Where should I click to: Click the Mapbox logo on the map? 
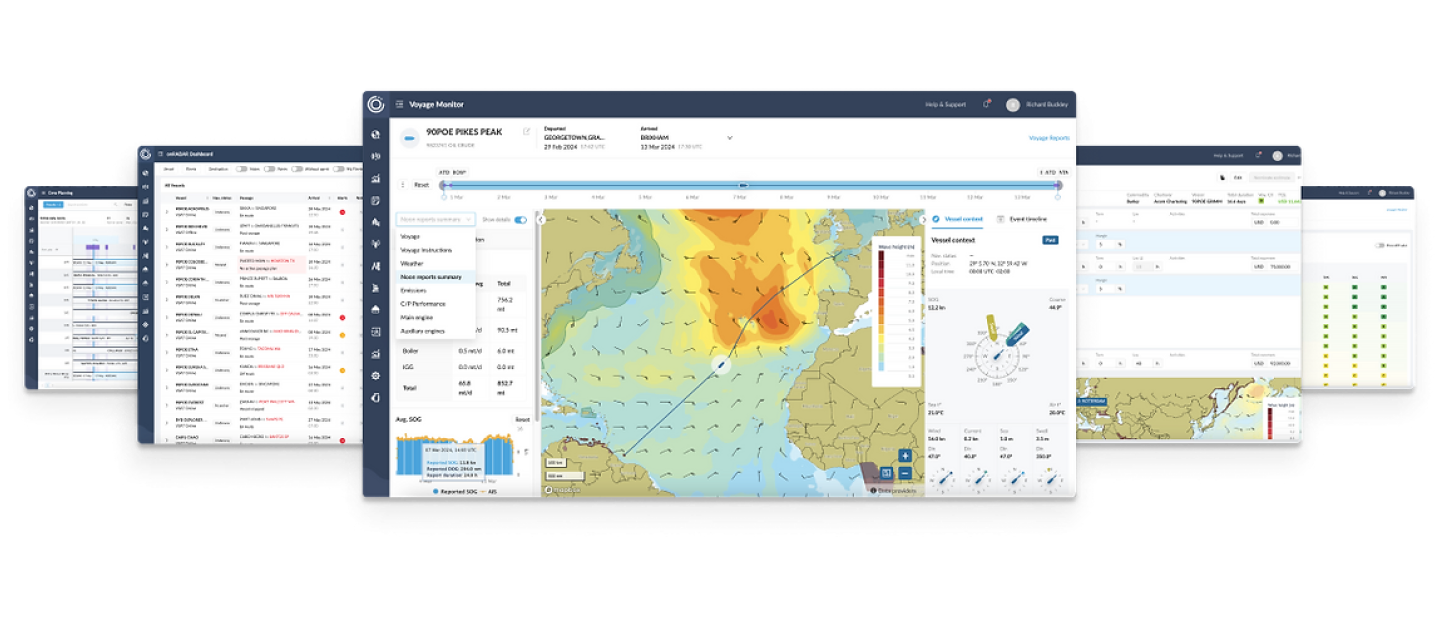[x=560, y=490]
